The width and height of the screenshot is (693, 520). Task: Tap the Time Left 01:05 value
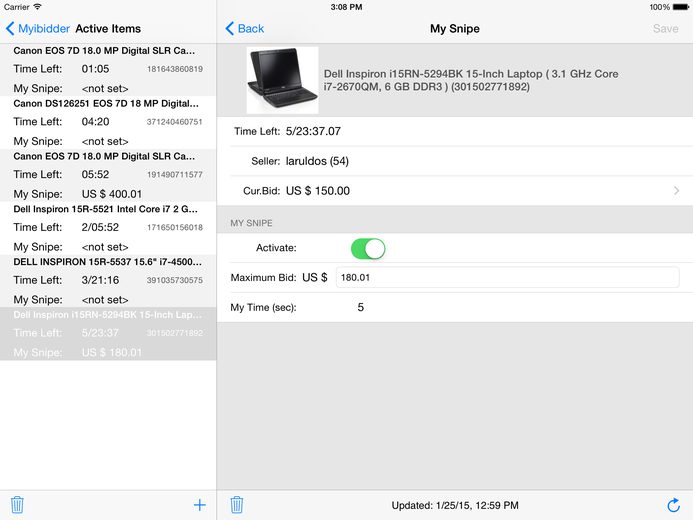pyautogui.click(x=95, y=69)
